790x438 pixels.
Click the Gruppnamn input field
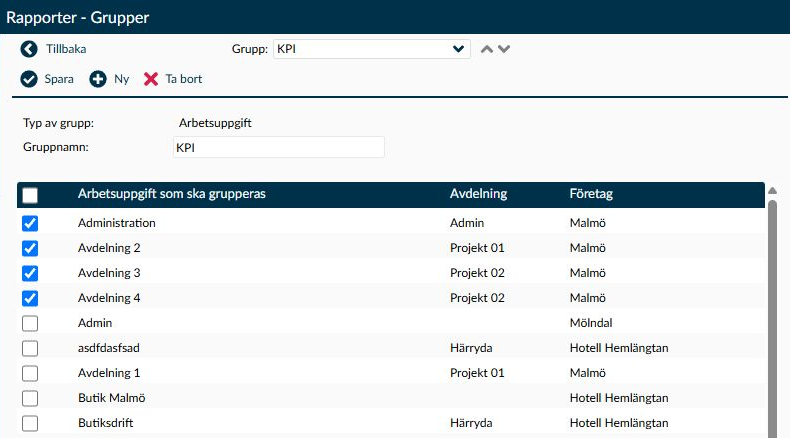click(x=279, y=147)
